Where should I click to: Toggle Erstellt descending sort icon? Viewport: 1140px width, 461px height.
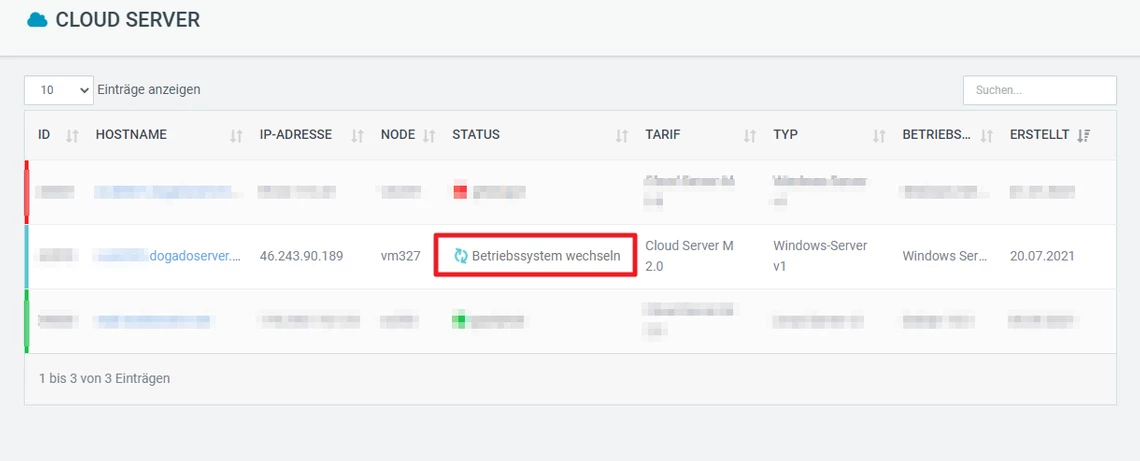[x=1085, y=136]
